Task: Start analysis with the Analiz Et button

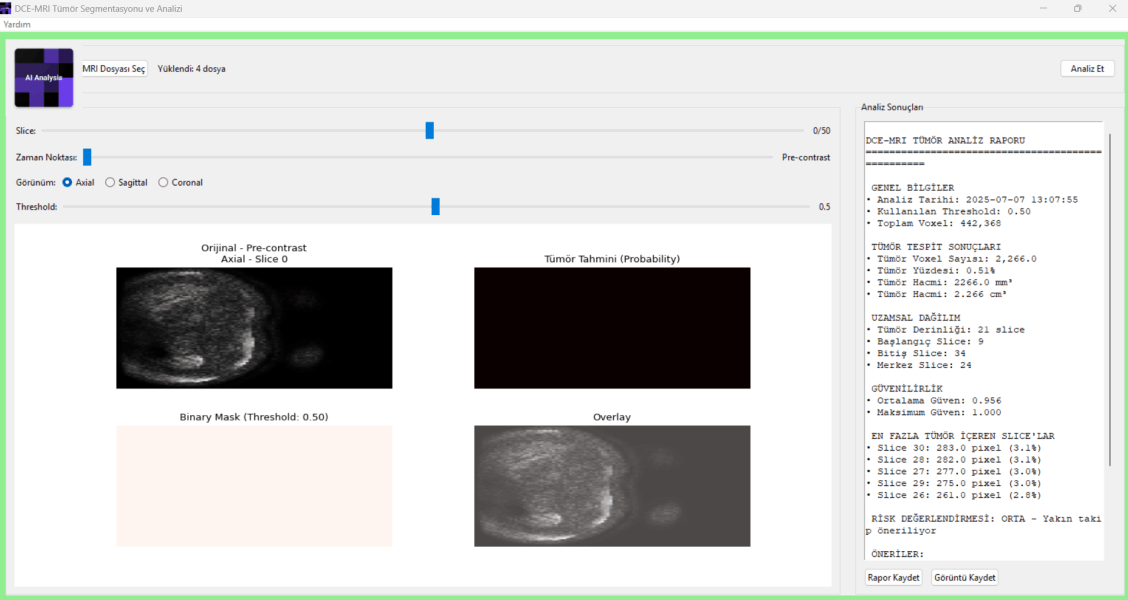Action: point(1087,69)
